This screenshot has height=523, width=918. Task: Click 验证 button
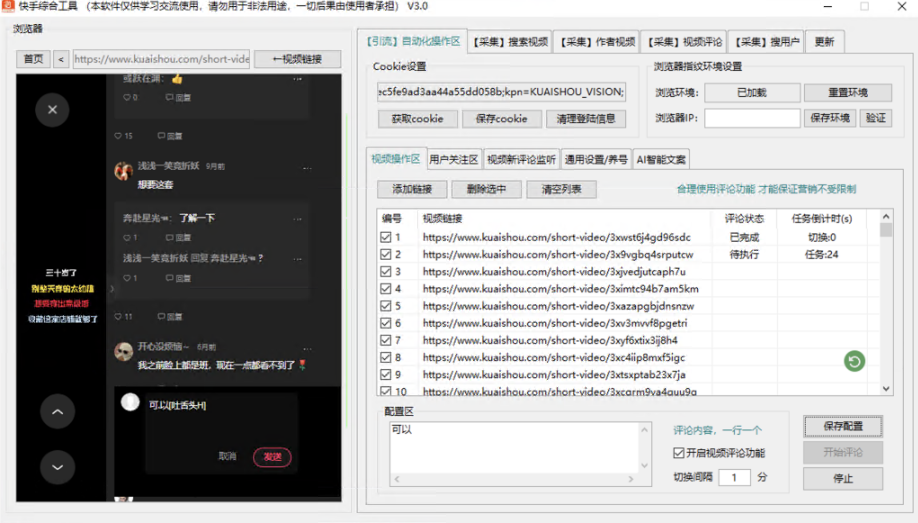click(x=875, y=118)
